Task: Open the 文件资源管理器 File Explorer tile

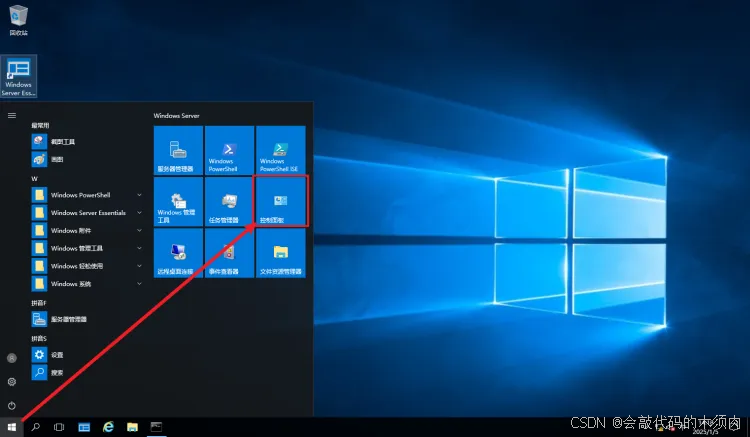Action: coord(281,253)
